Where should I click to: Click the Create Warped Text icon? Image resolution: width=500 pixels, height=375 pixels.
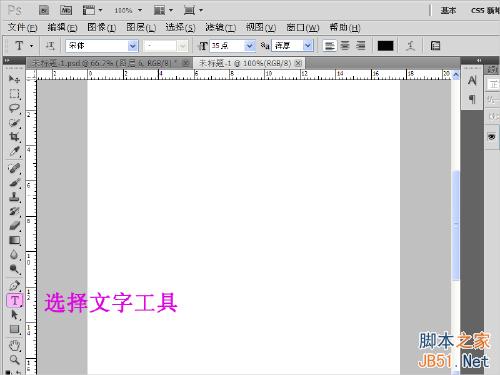(x=411, y=46)
